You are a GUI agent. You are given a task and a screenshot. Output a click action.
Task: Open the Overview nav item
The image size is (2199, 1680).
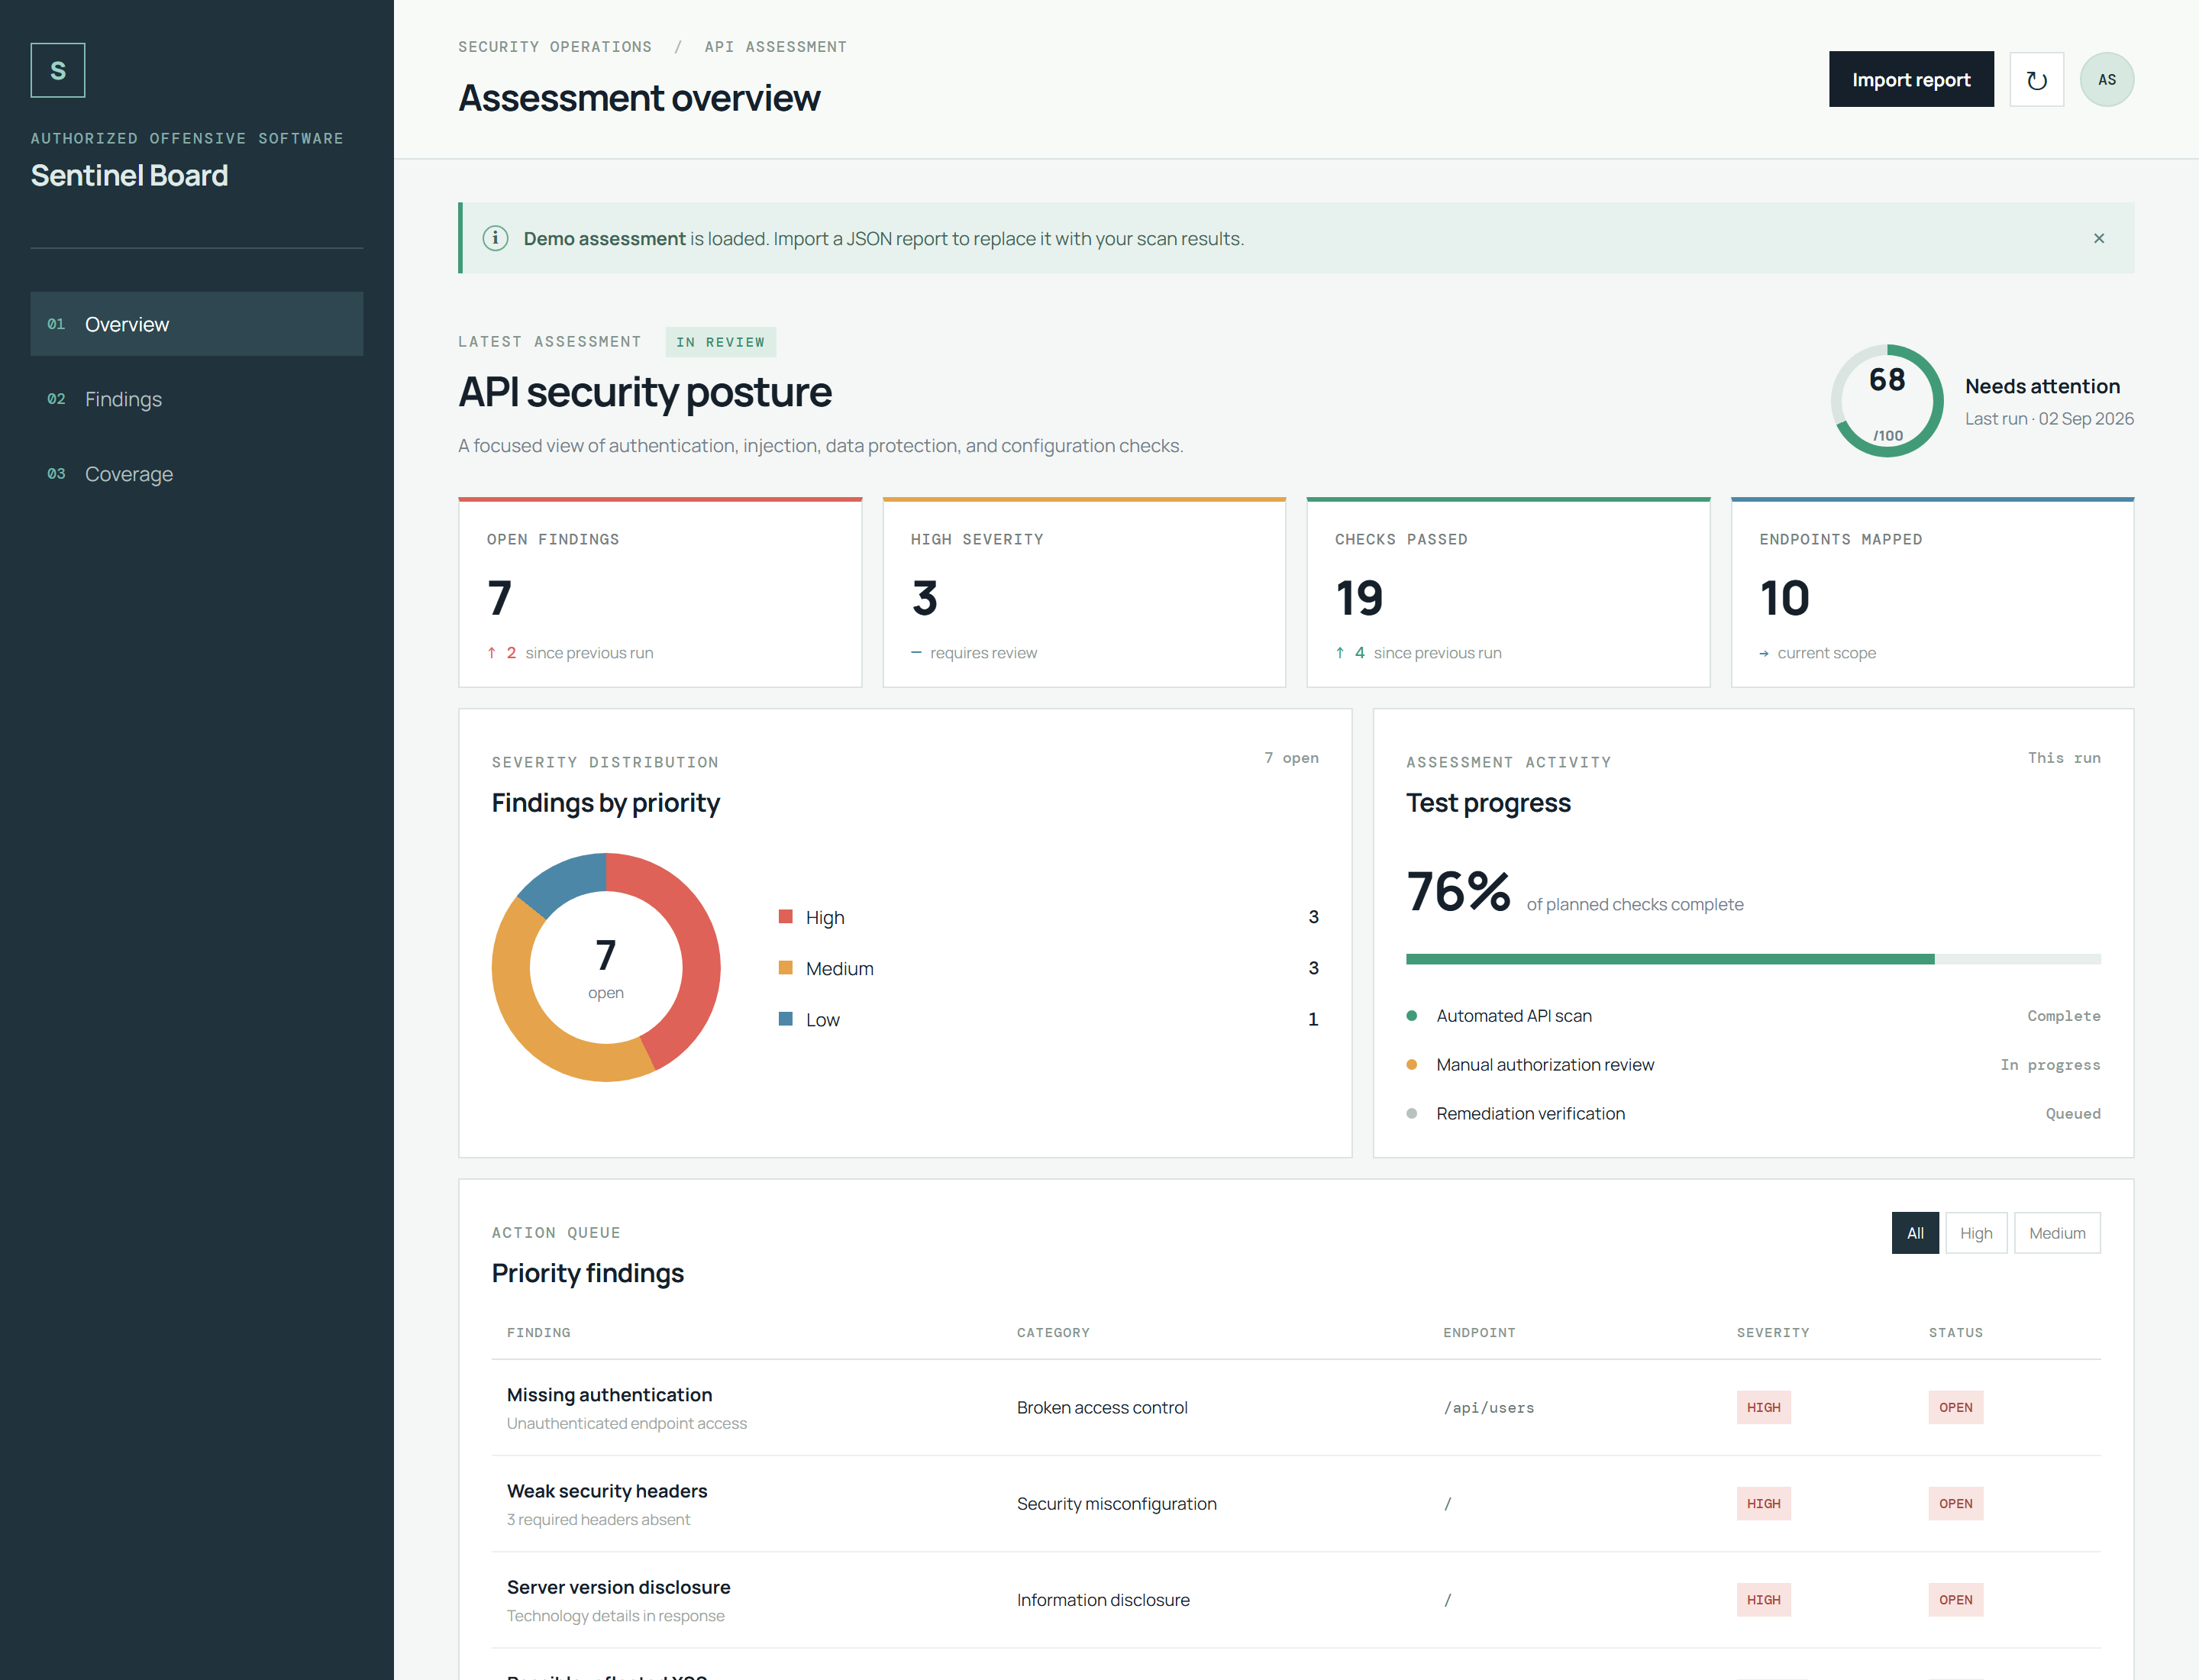click(x=197, y=324)
